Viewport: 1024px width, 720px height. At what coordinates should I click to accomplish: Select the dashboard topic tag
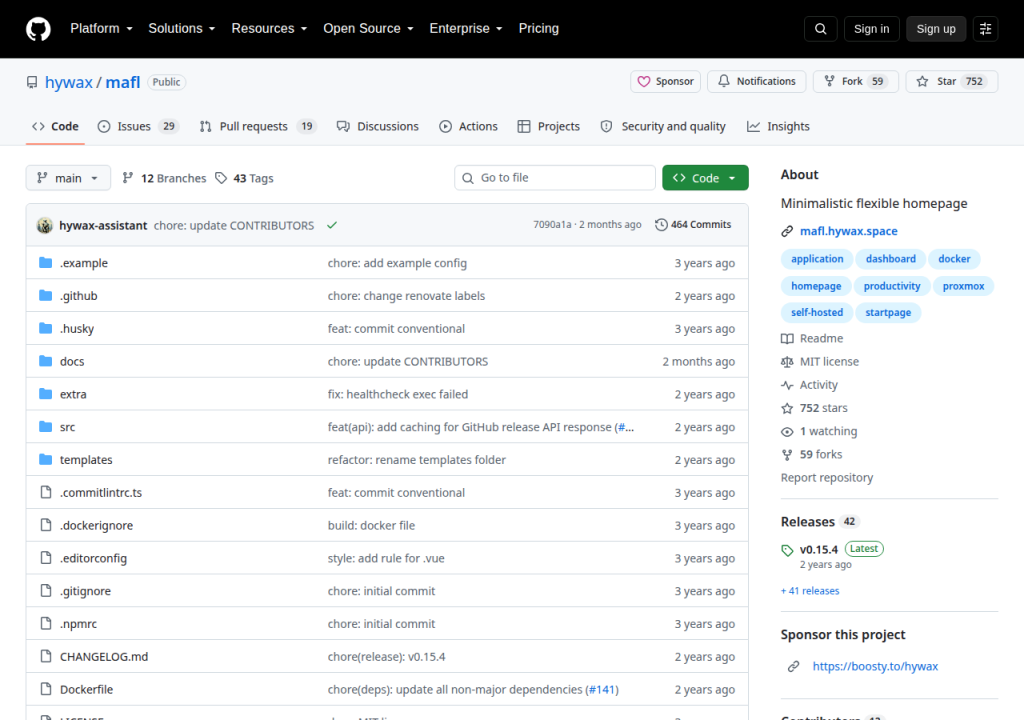tap(891, 259)
